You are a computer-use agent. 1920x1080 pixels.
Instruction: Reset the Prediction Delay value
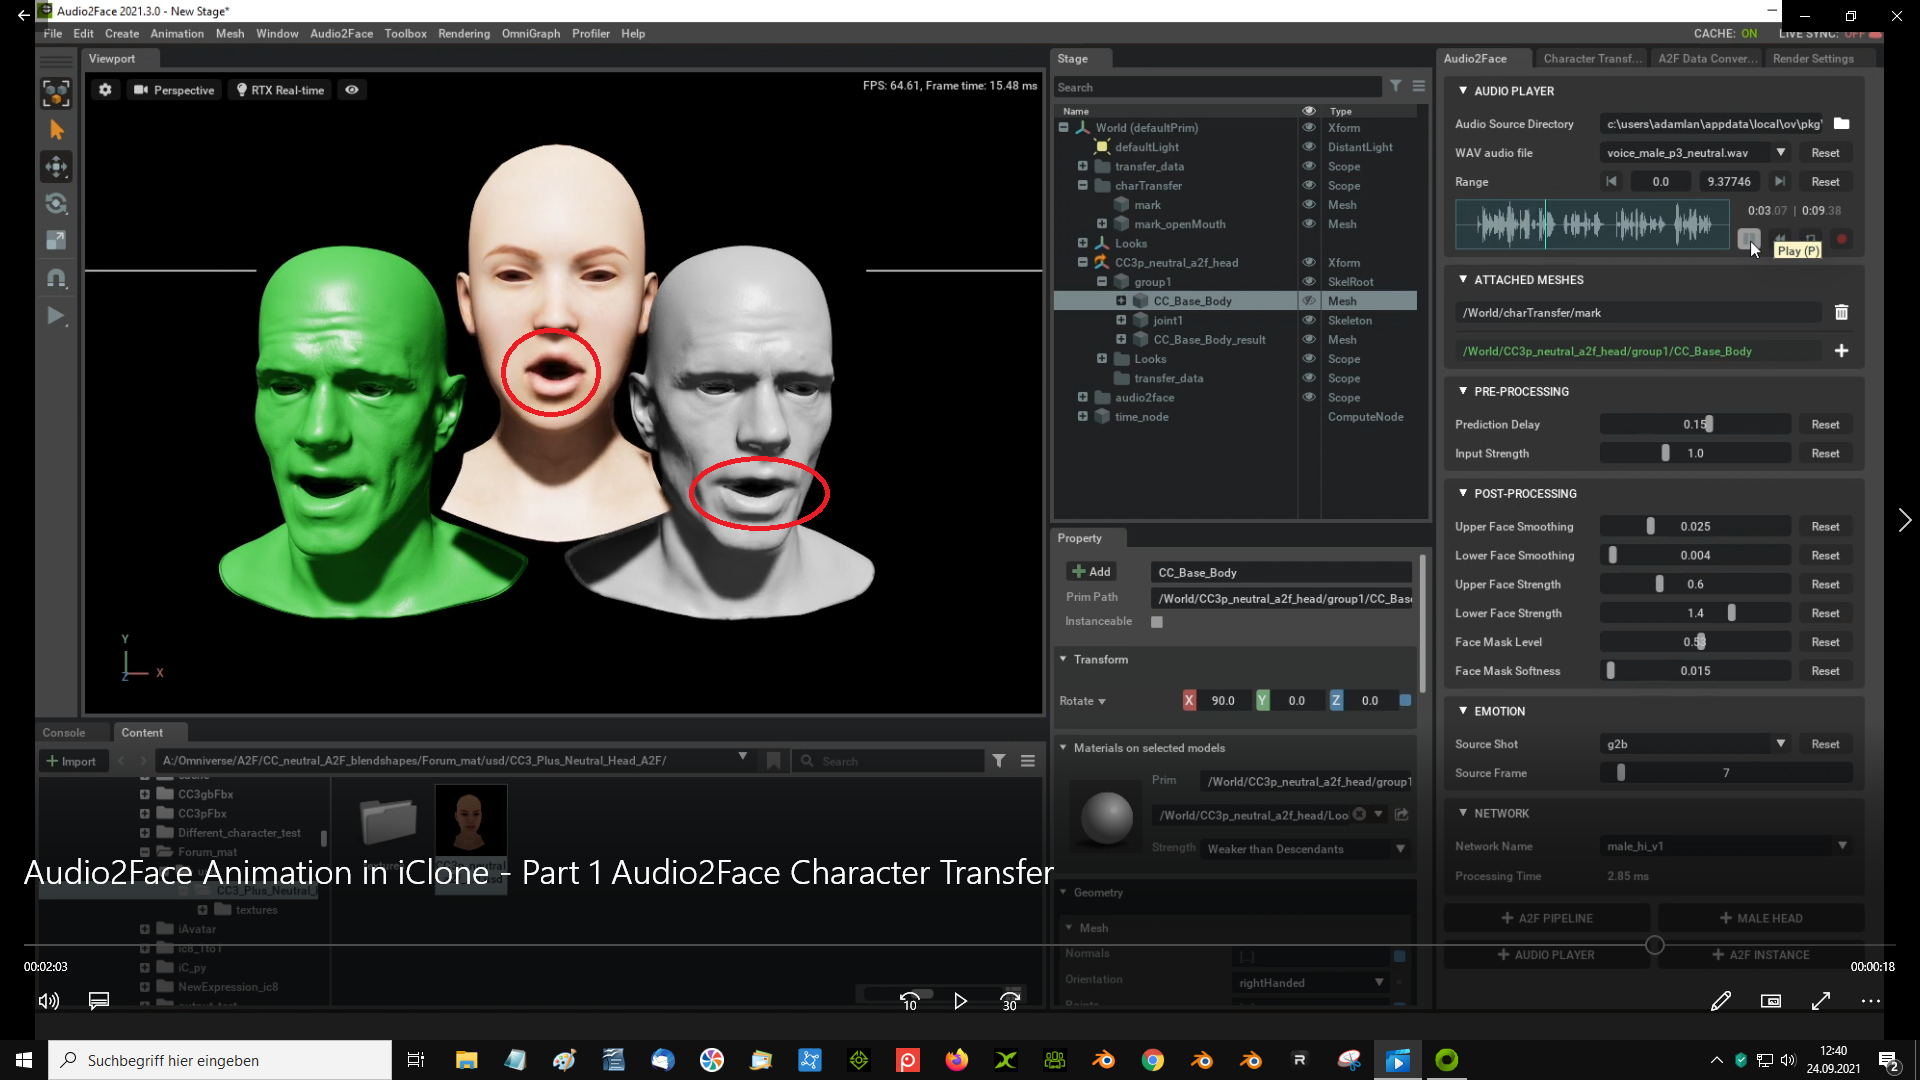(x=1825, y=425)
